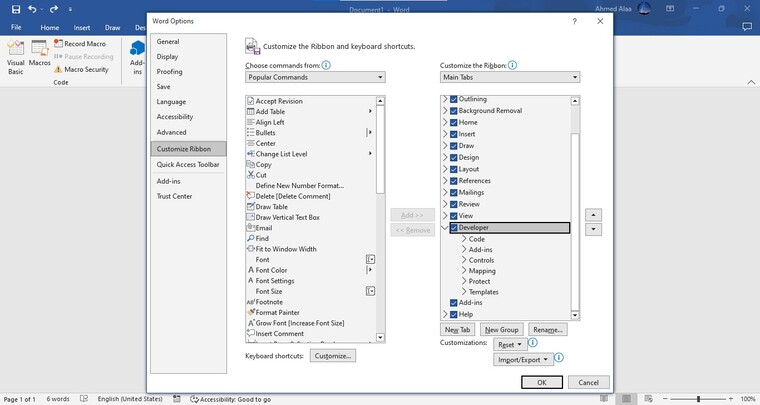760x405 pixels.
Task: Open the Popular Commands dropdown
Action: click(x=315, y=77)
